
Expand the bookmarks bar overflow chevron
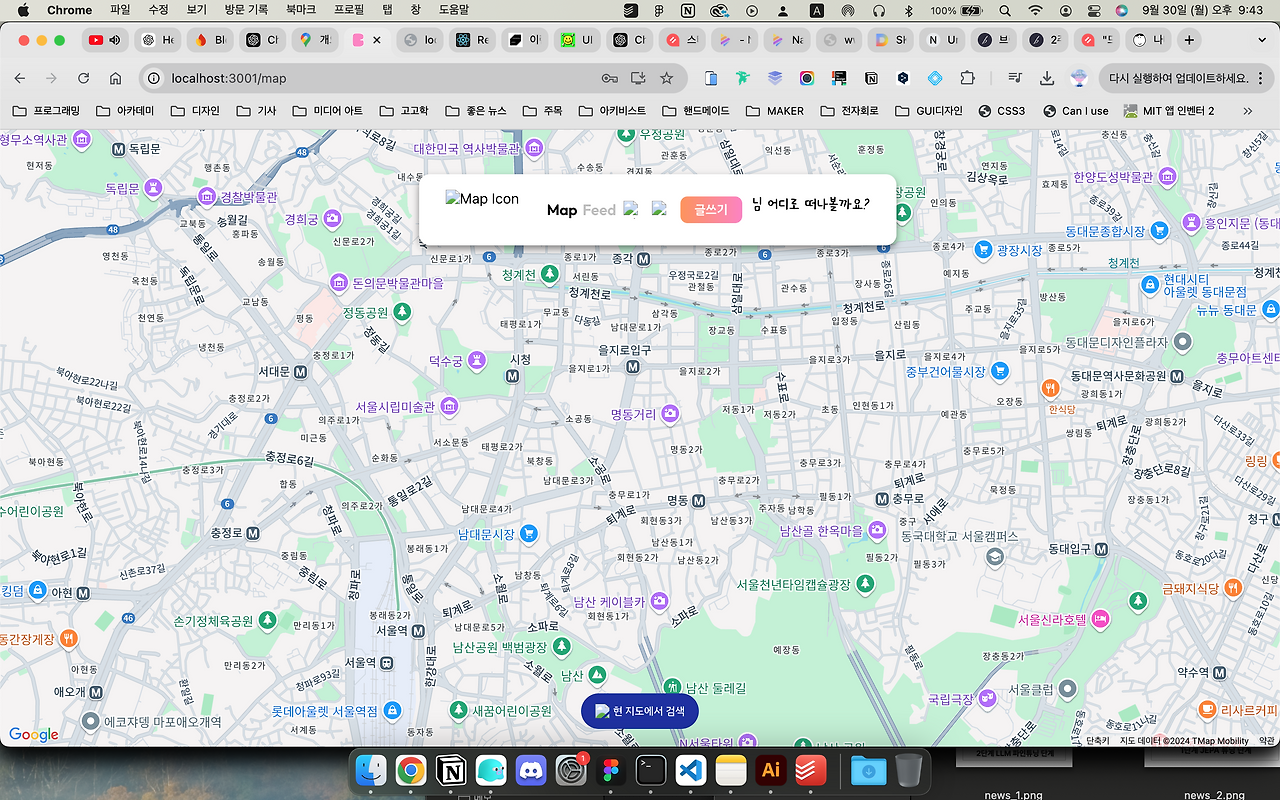1247,111
